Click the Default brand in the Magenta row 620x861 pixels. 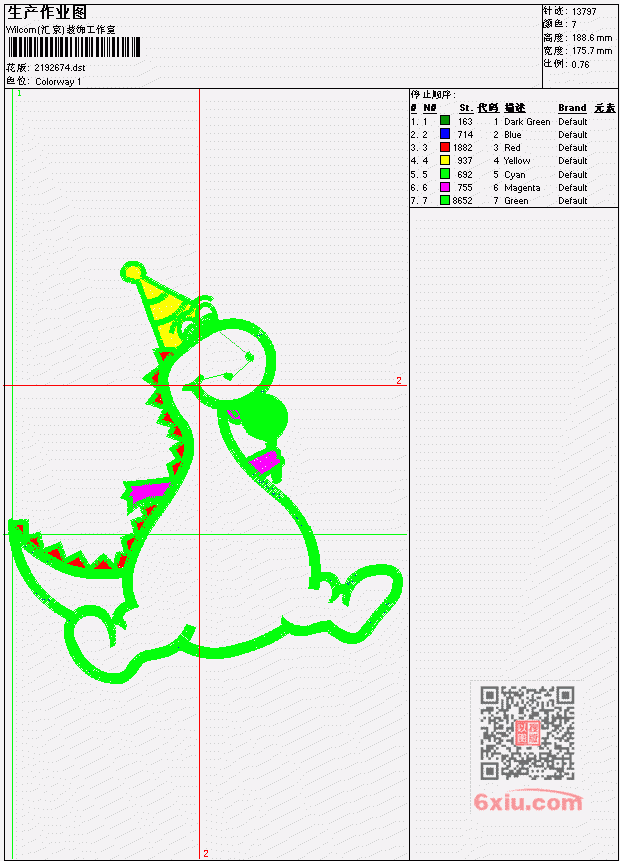(573, 188)
